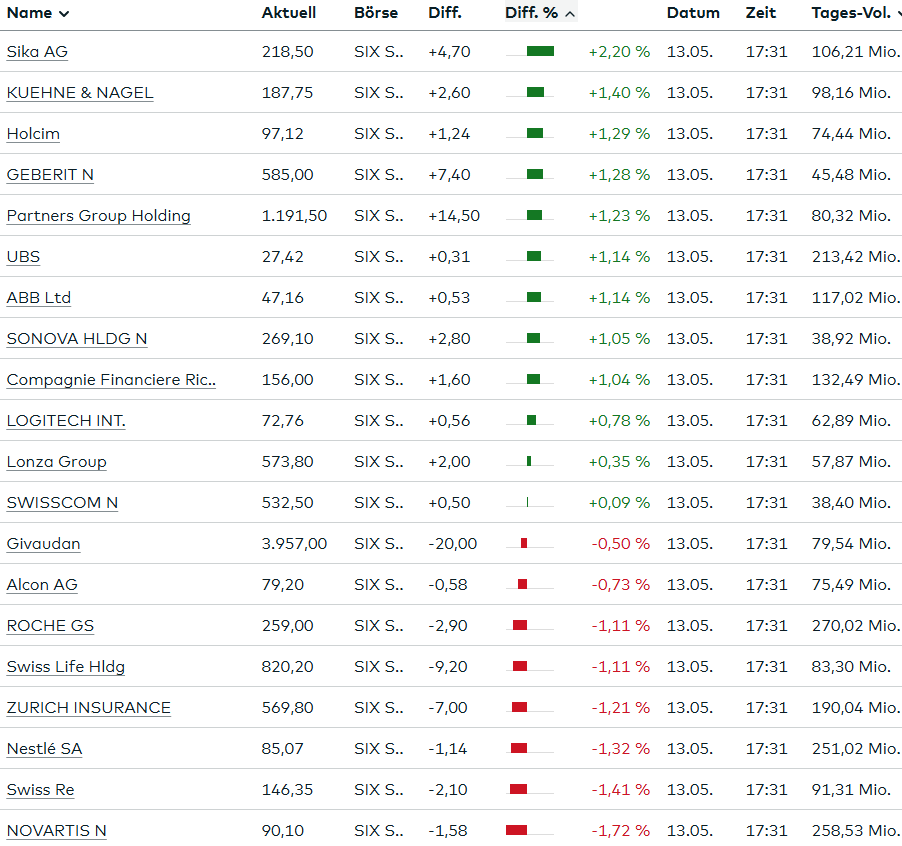Screen dimensions: 902x846
Task: Open NOVARTIS N stock link
Action: point(56,831)
